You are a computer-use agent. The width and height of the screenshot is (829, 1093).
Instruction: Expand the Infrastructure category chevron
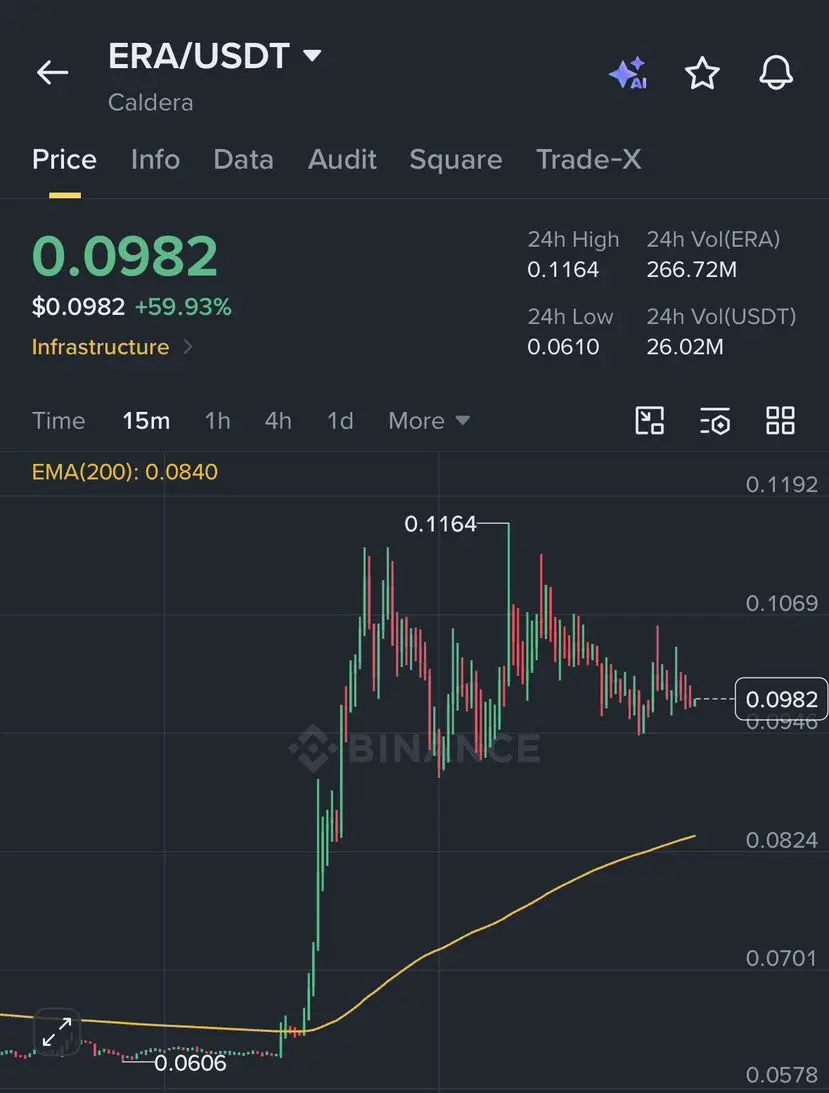pos(188,346)
